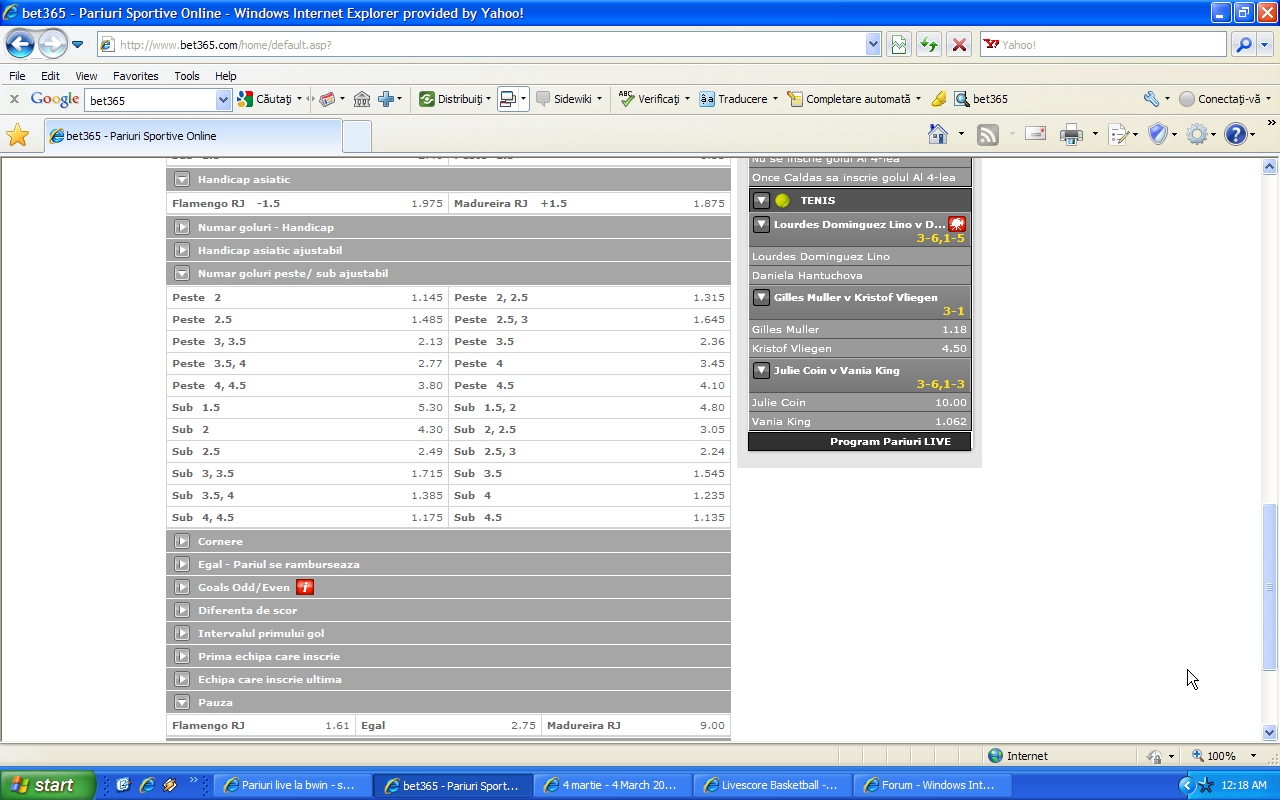Open the Edit menu
Image resolution: width=1280 pixels, height=800 pixels.
(x=50, y=76)
